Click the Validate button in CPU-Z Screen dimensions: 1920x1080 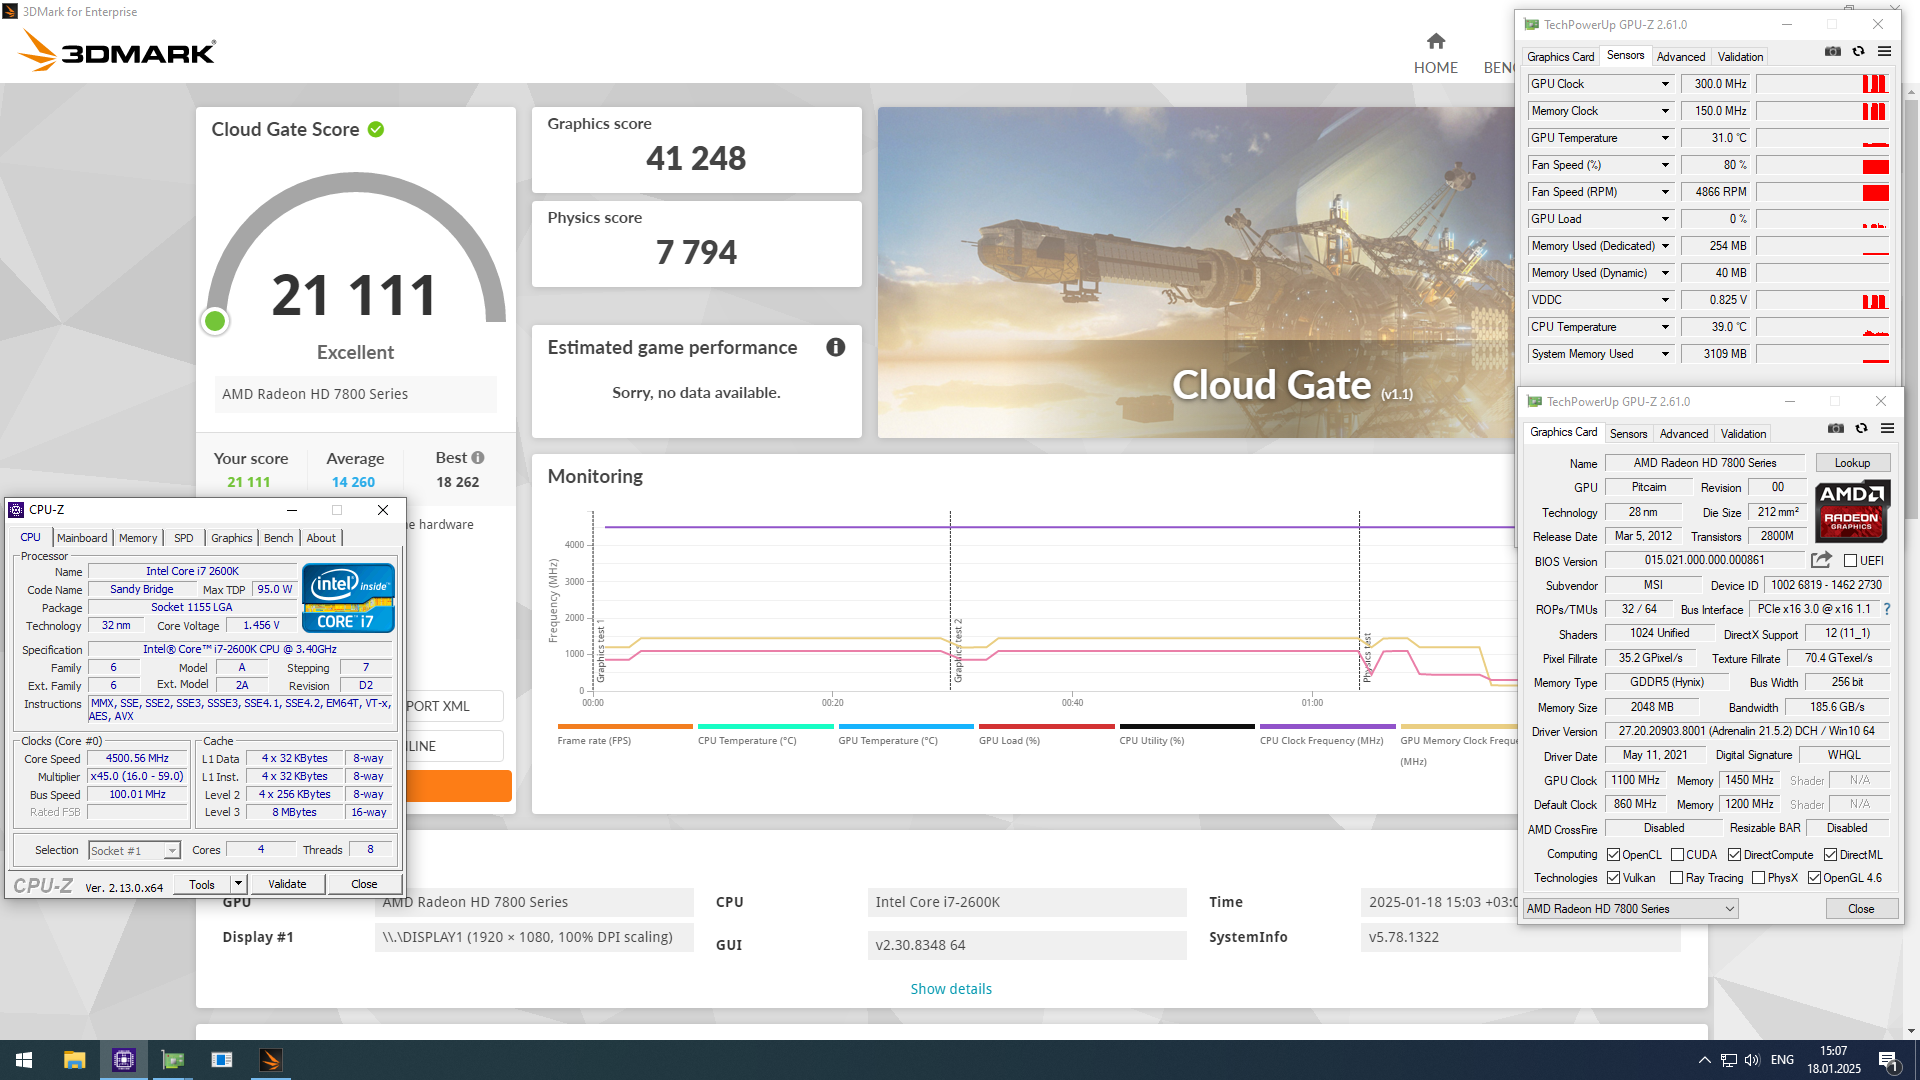[287, 884]
